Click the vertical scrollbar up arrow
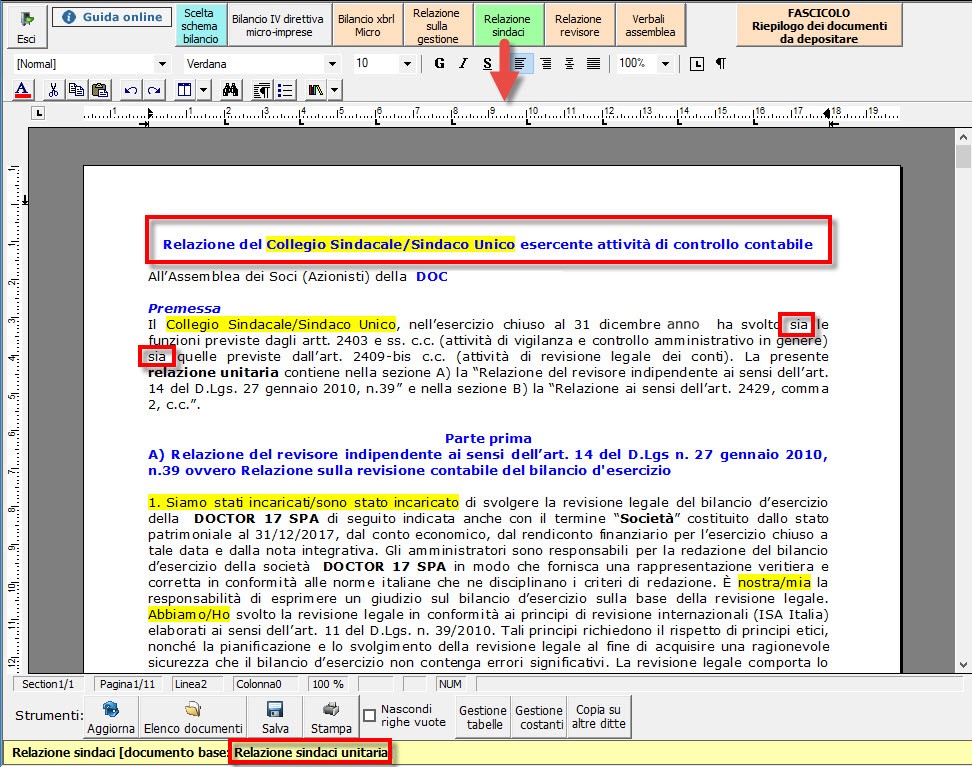 click(x=963, y=137)
